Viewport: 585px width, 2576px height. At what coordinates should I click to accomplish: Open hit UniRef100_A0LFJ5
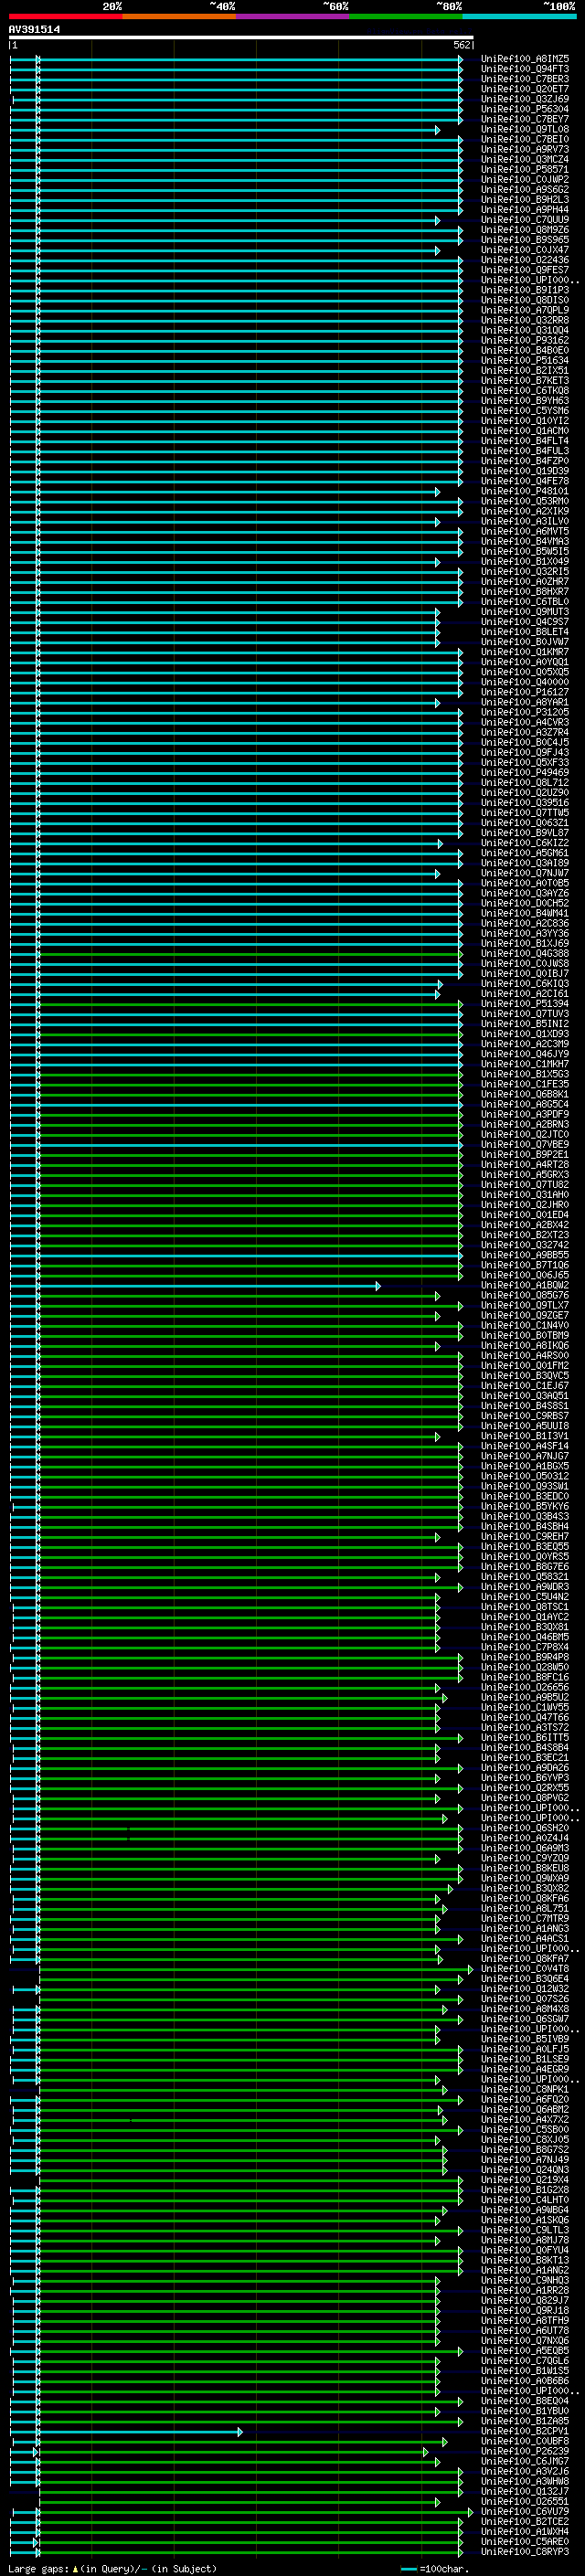[525, 2049]
